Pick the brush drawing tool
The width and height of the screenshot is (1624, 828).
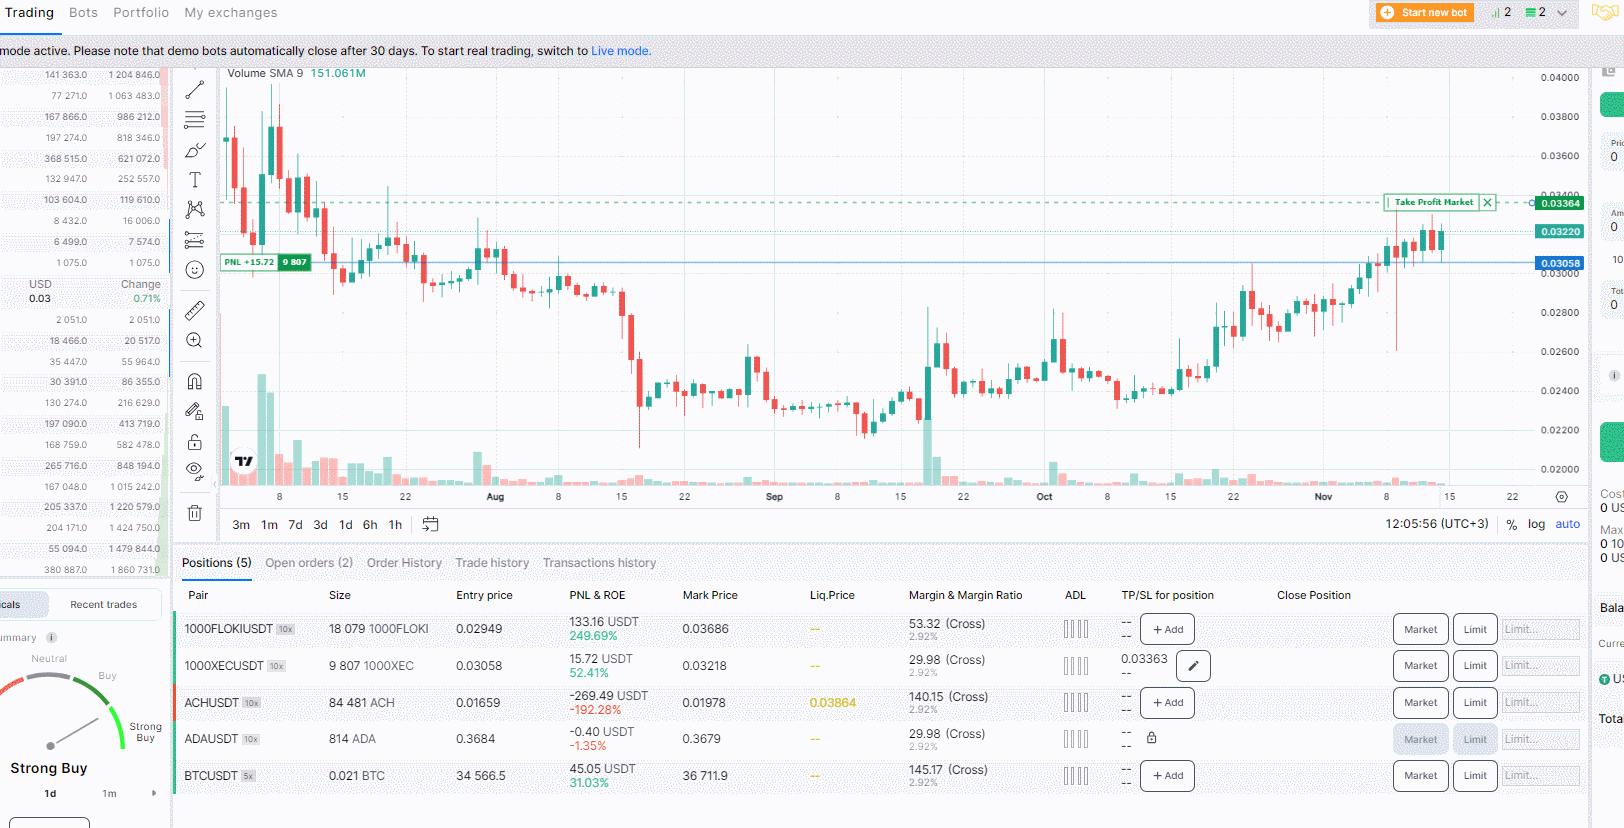click(195, 150)
